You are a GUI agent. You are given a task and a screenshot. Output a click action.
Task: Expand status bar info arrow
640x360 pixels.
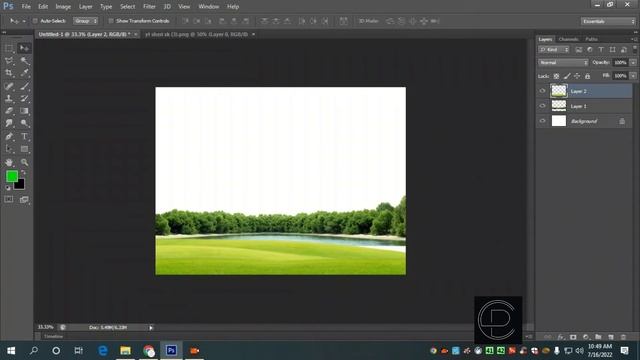tap(151, 327)
